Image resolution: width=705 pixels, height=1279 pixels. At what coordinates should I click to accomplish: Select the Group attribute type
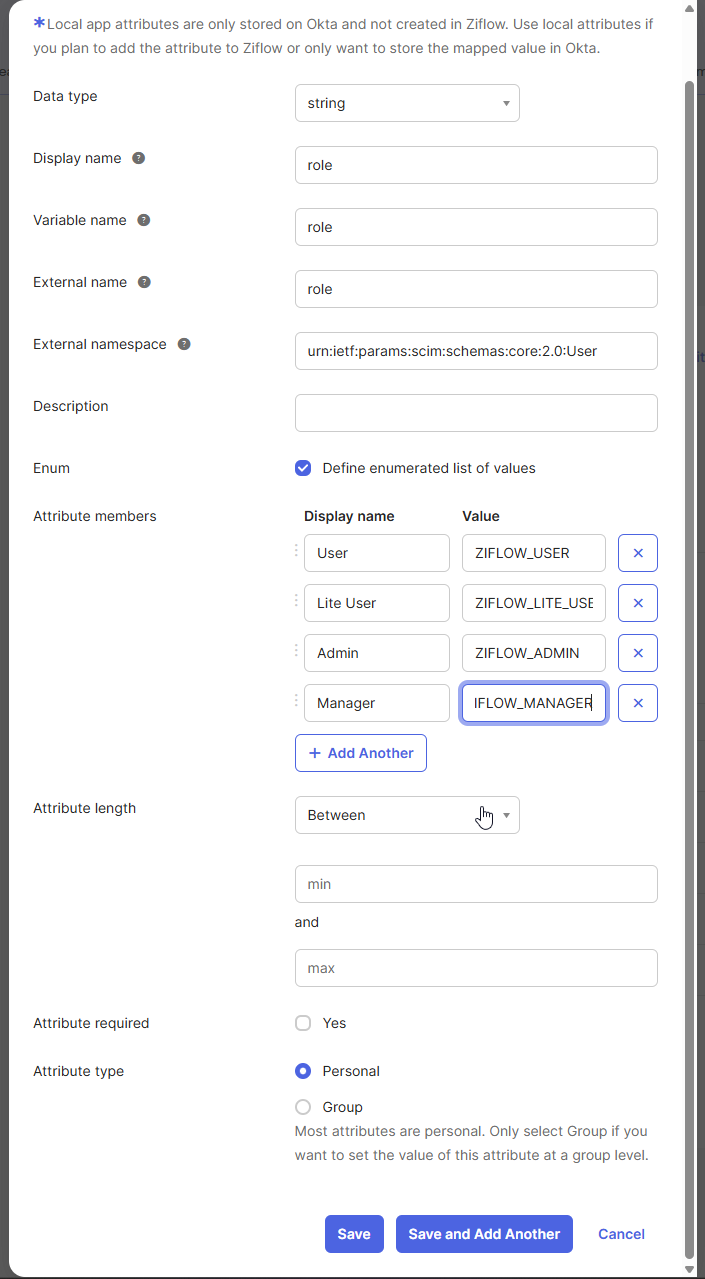303,1107
